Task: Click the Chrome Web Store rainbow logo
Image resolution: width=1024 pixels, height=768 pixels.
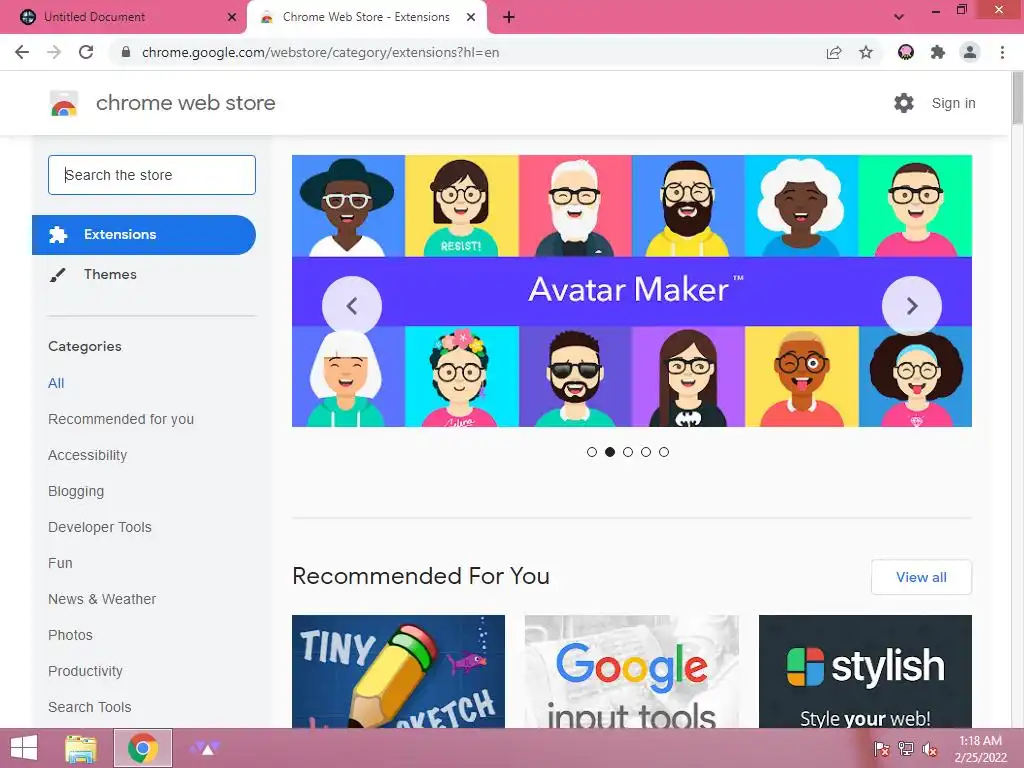Action: point(64,103)
